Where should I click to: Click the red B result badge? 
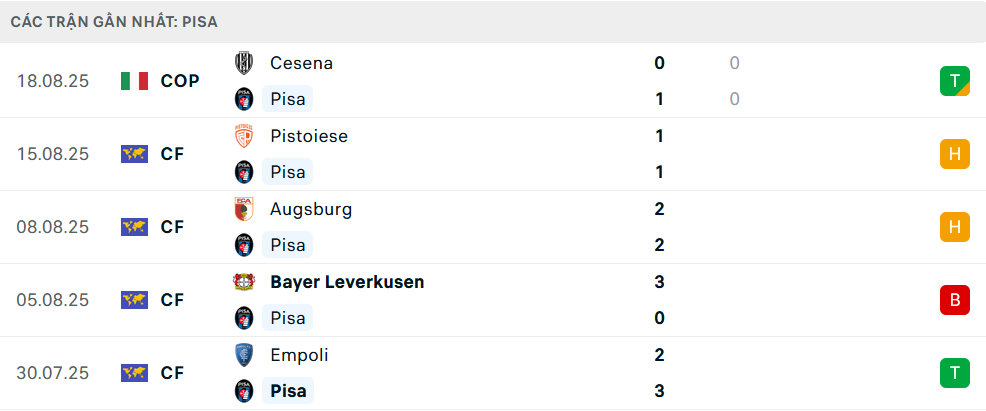954,300
